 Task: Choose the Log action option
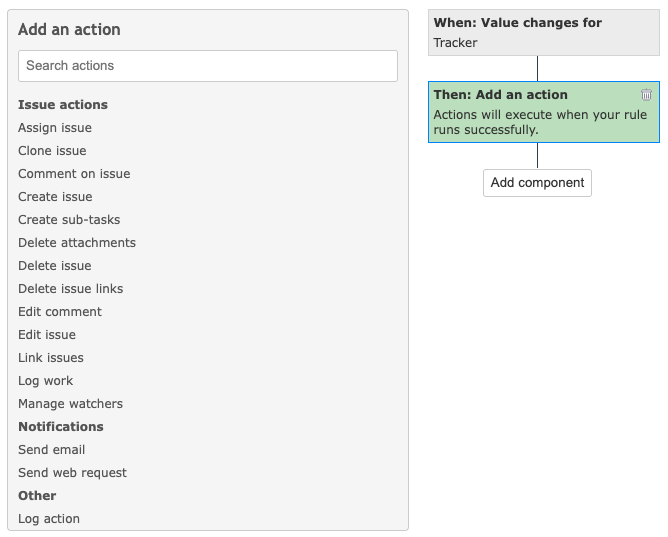coord(49,519)
